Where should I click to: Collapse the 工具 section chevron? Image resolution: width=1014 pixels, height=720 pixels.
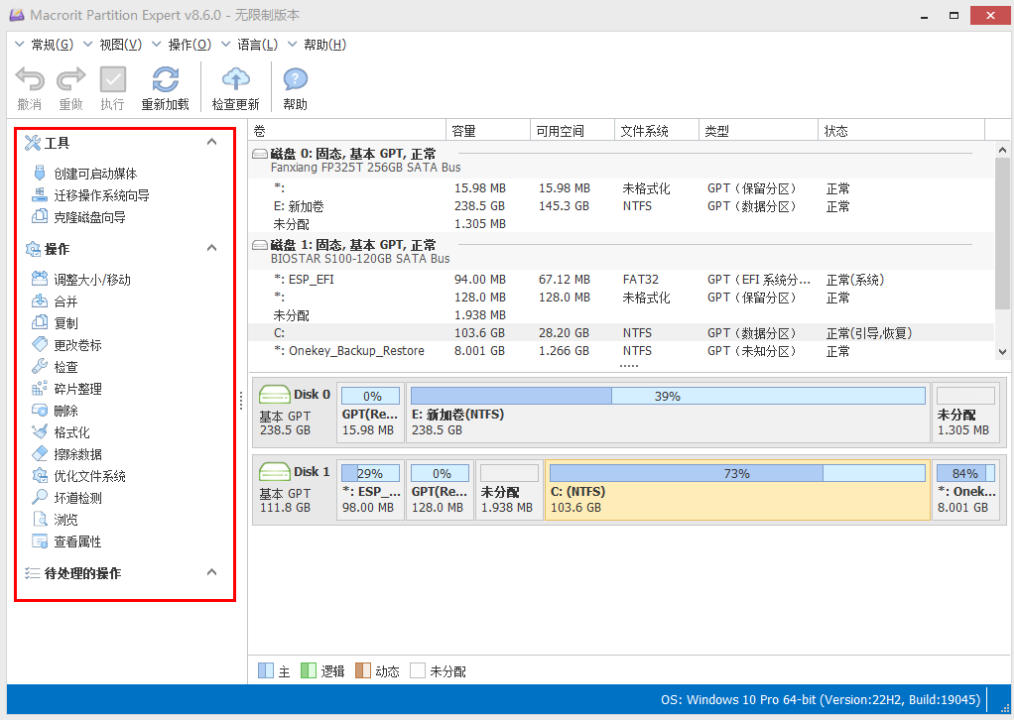(x=211, y=143)
